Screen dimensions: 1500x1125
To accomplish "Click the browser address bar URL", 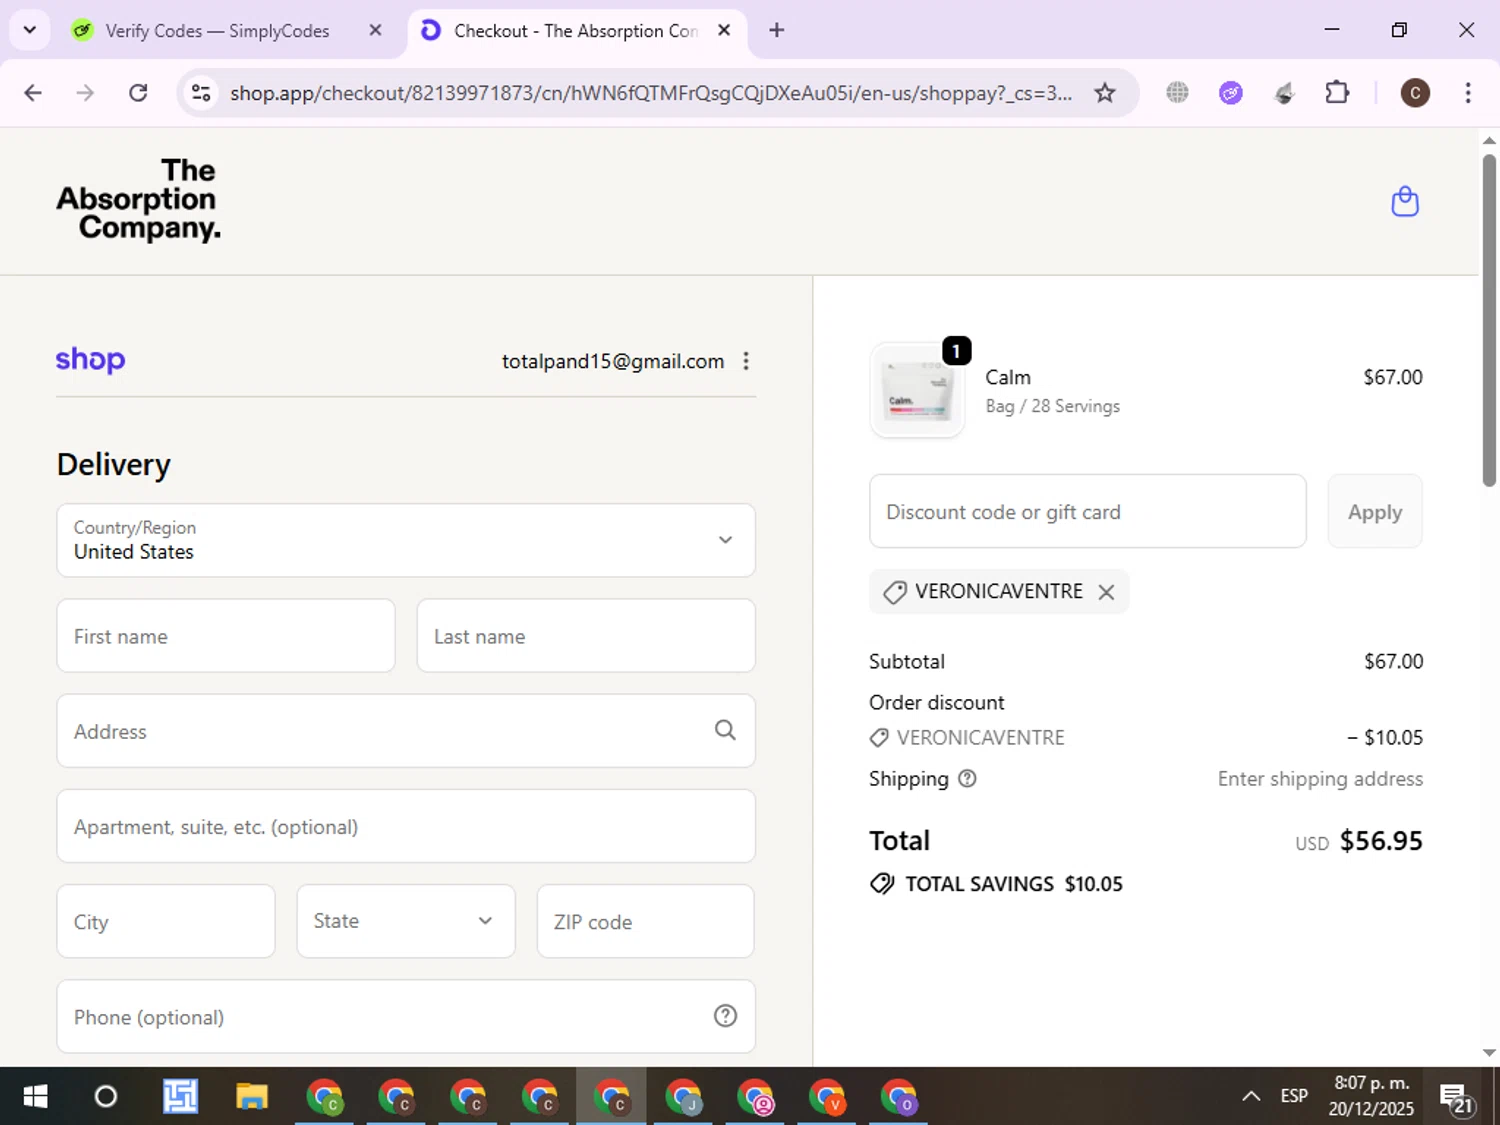I will pos(650,93).
